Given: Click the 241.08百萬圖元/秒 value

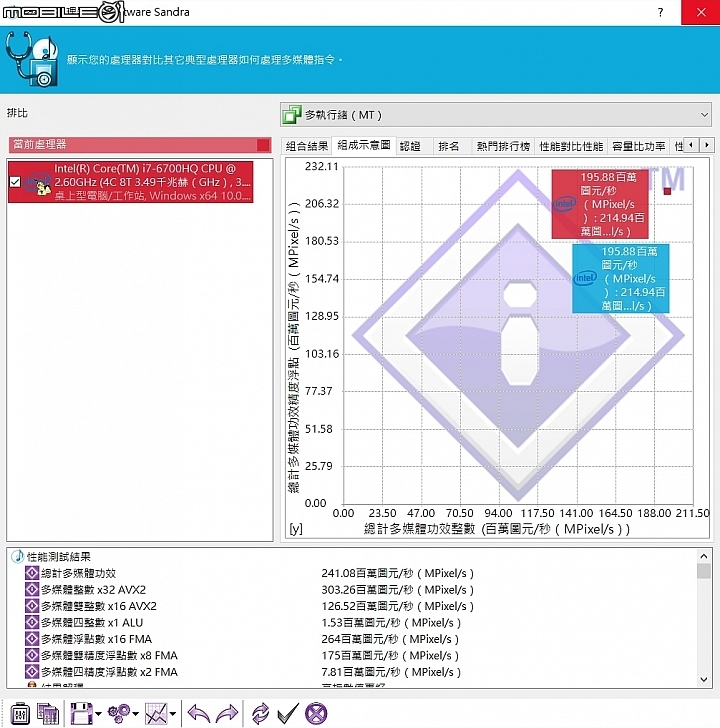Looking at the screenshot, I should [397, 573].
